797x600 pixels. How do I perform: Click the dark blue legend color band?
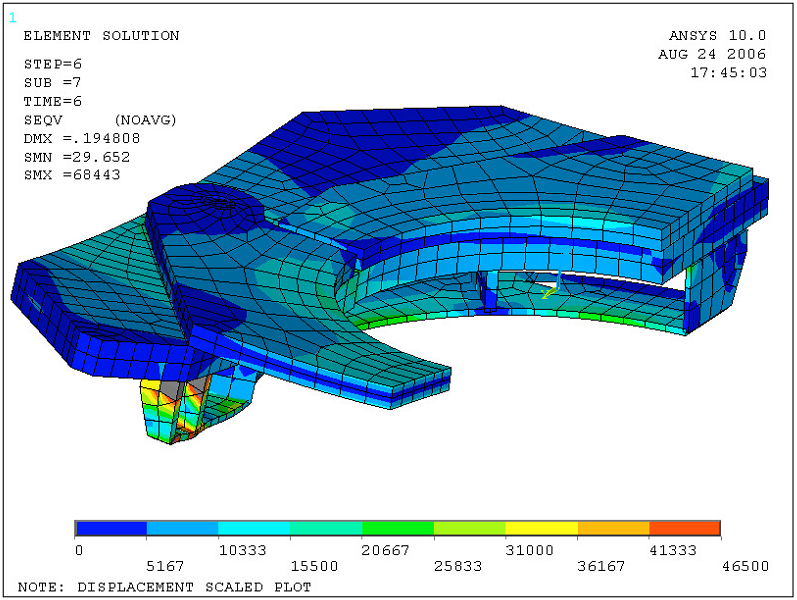pos(111,528)
